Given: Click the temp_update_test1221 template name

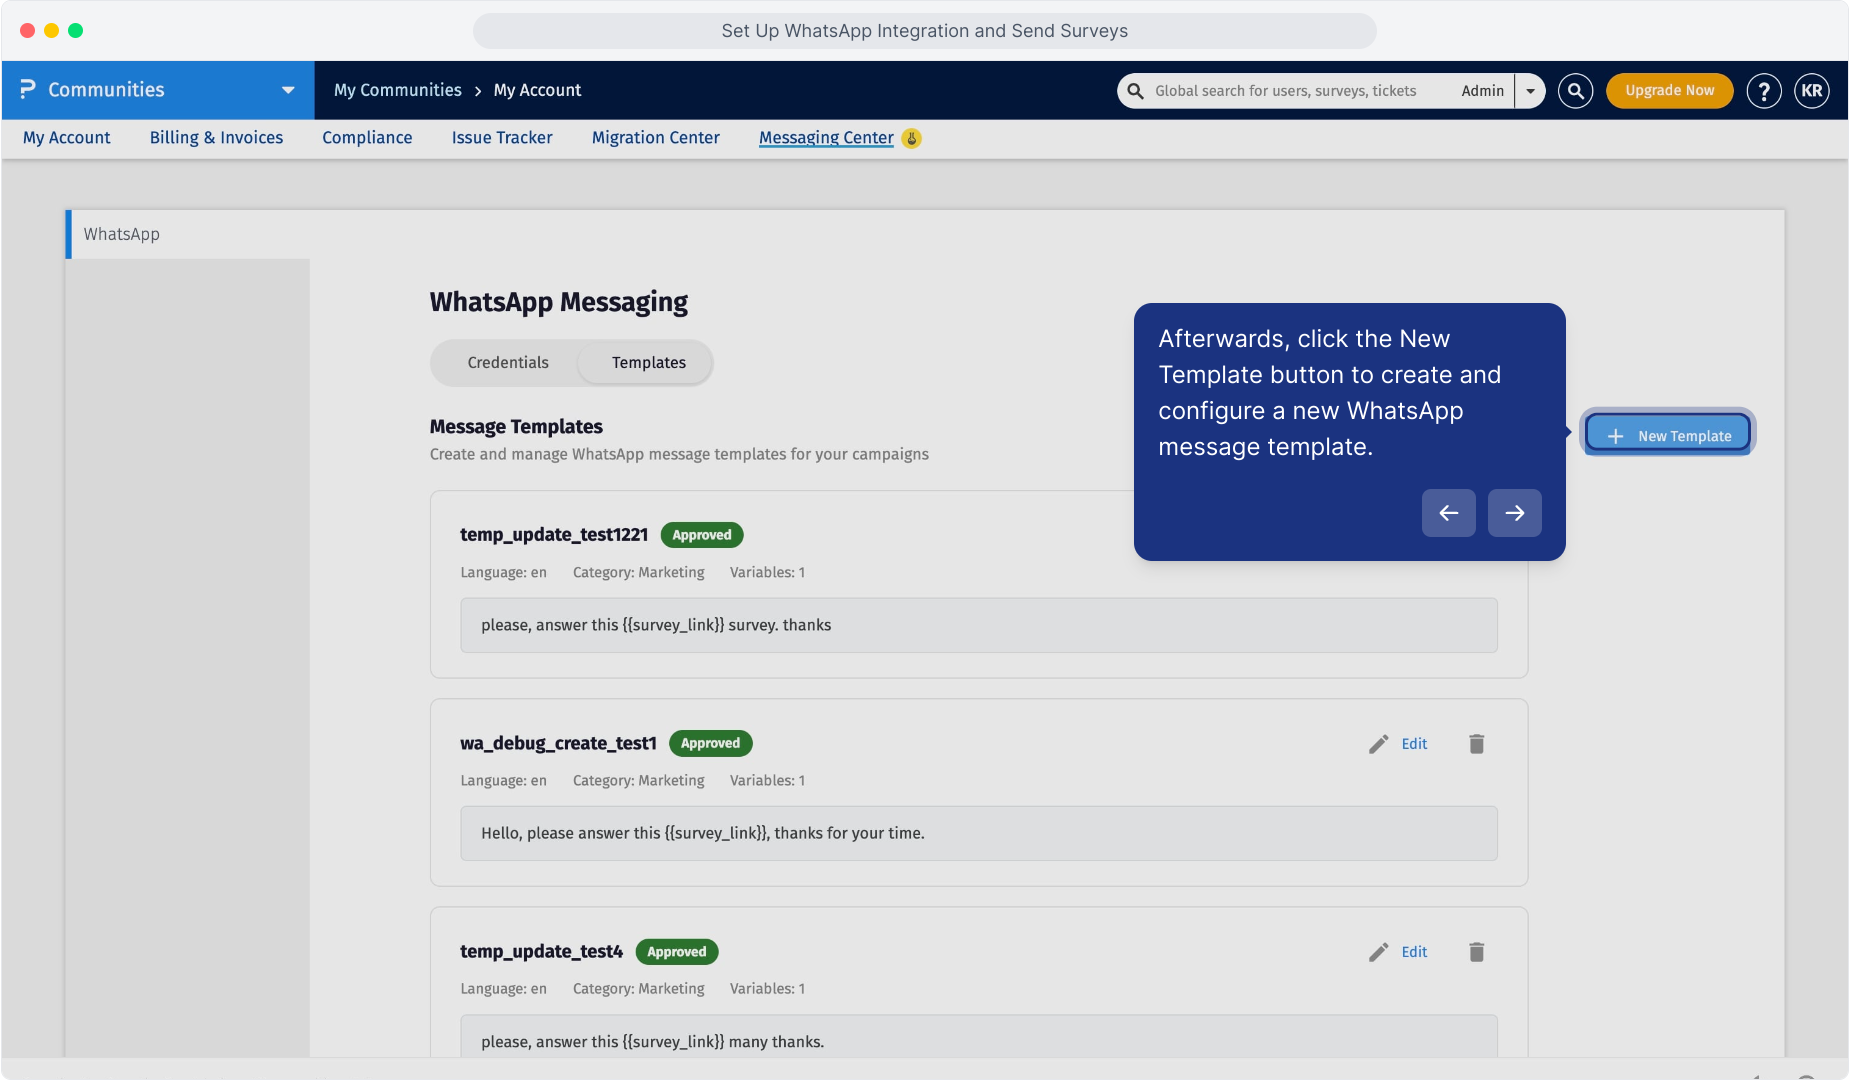Looking at the screenshot, I should tap(554, 535).
